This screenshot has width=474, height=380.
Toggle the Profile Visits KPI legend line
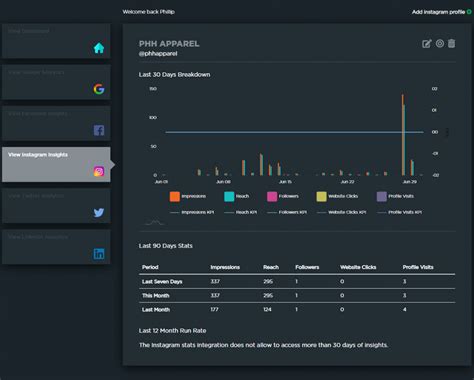(399, 212)
